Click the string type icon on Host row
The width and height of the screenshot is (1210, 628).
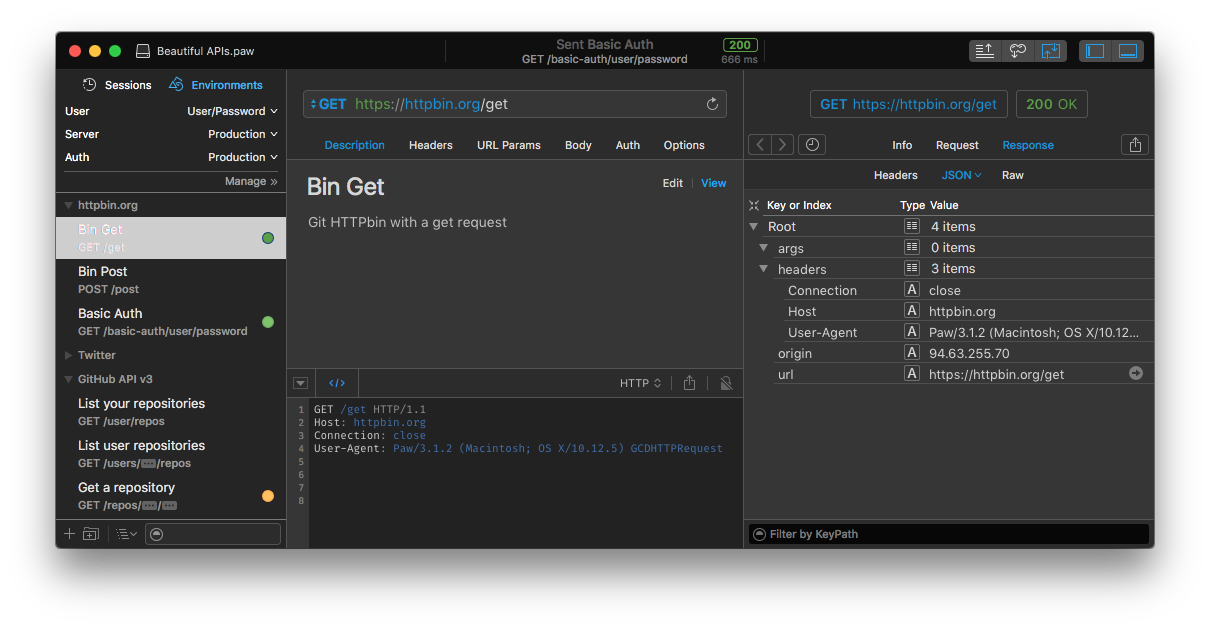912,311
